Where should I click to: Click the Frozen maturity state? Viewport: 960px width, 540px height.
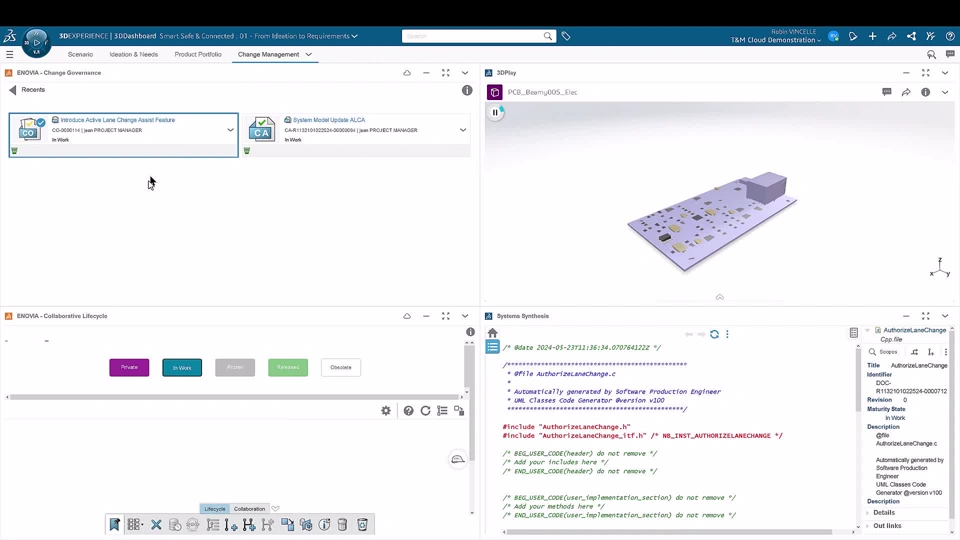pos(235,367)
